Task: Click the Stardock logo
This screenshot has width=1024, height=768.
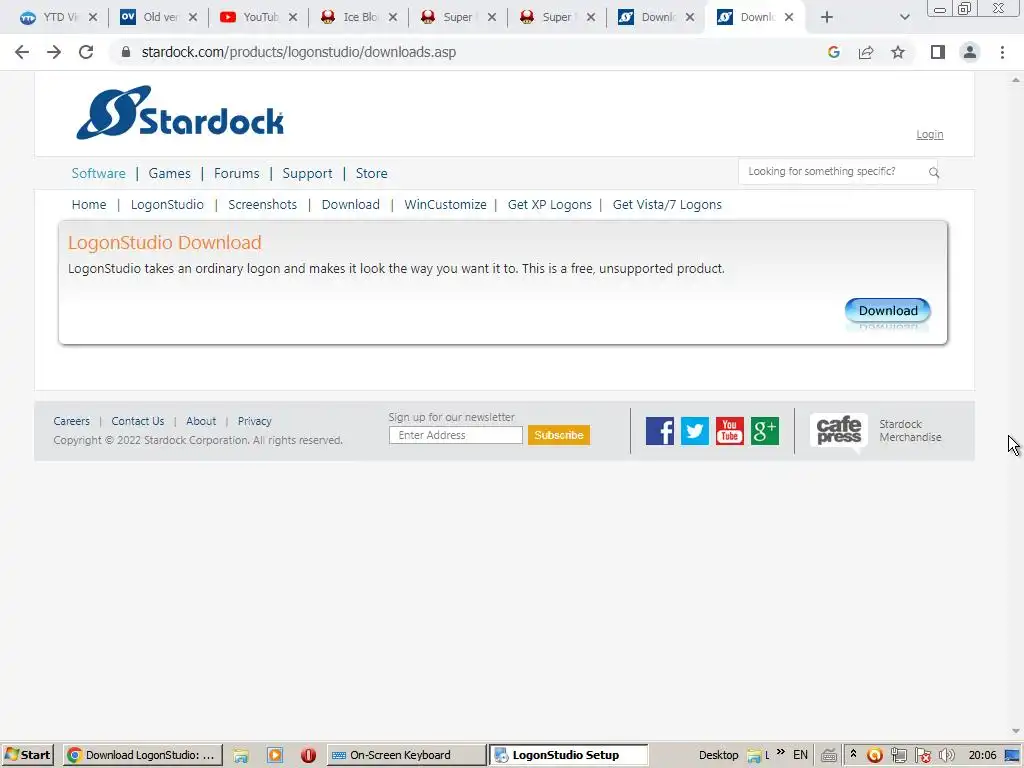Action: 180,112
